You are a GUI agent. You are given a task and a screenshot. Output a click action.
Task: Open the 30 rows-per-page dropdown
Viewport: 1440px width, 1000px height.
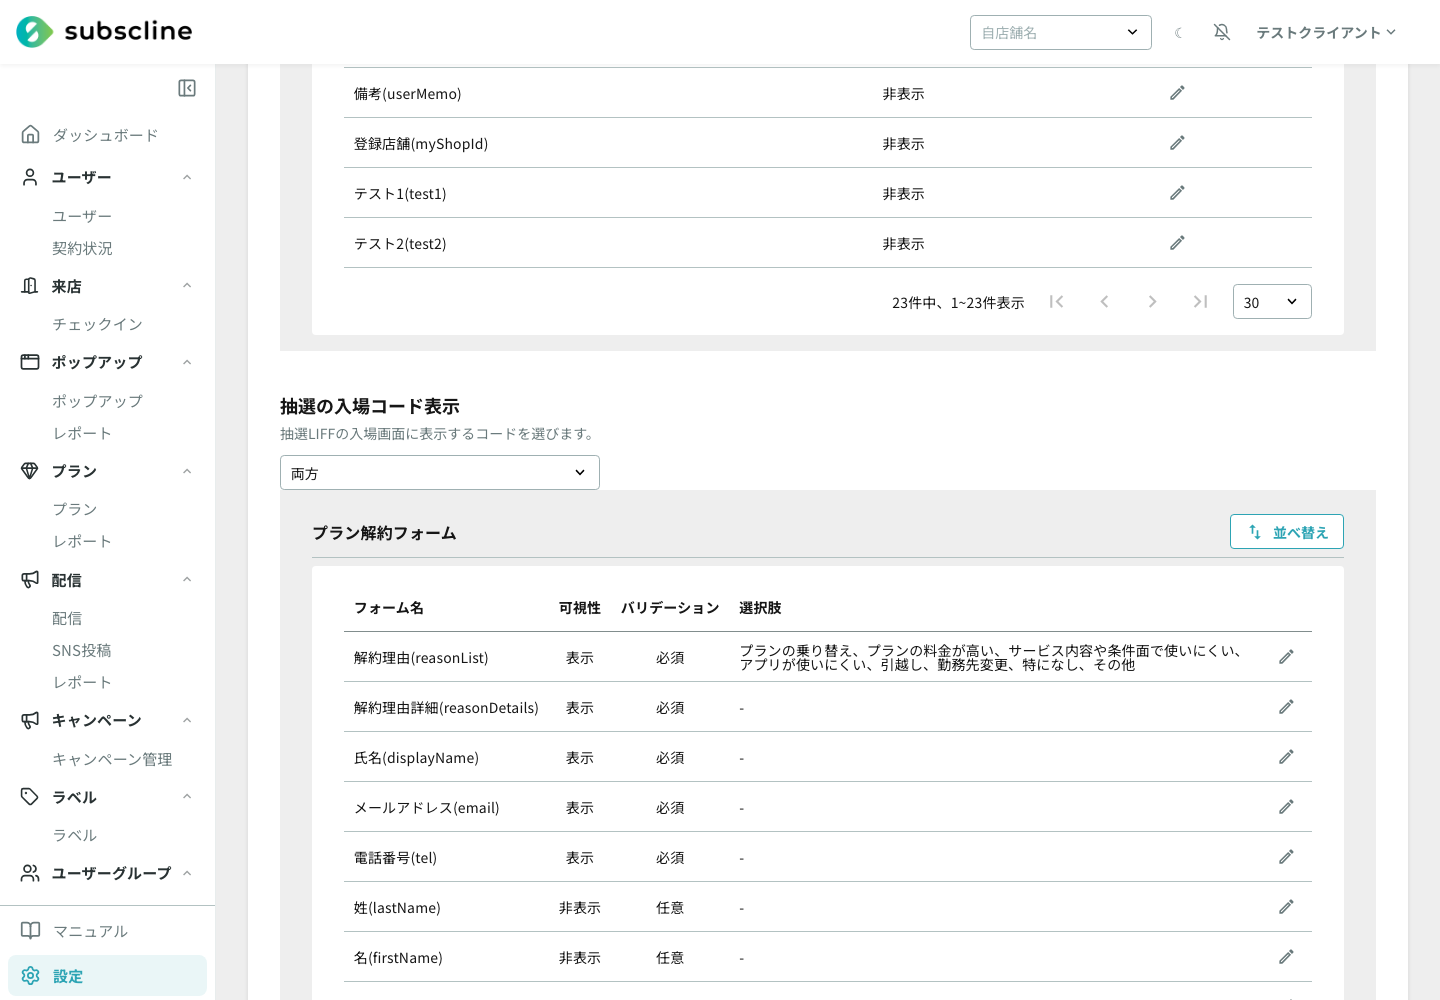[x=1272, y=301]
